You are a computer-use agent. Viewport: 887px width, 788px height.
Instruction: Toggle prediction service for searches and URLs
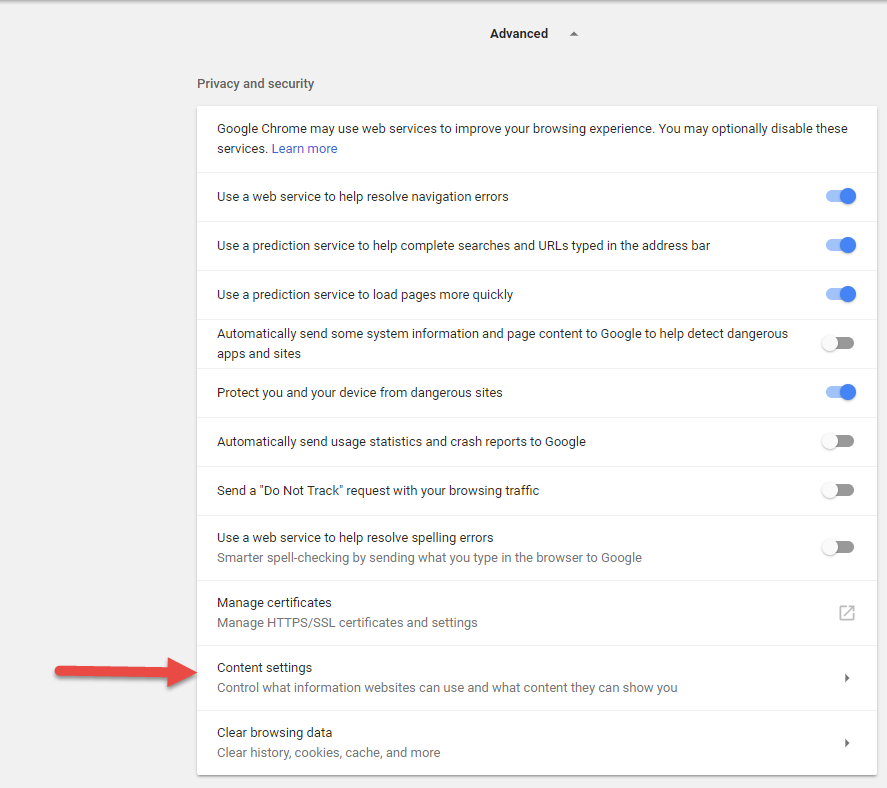coord(841,246)
